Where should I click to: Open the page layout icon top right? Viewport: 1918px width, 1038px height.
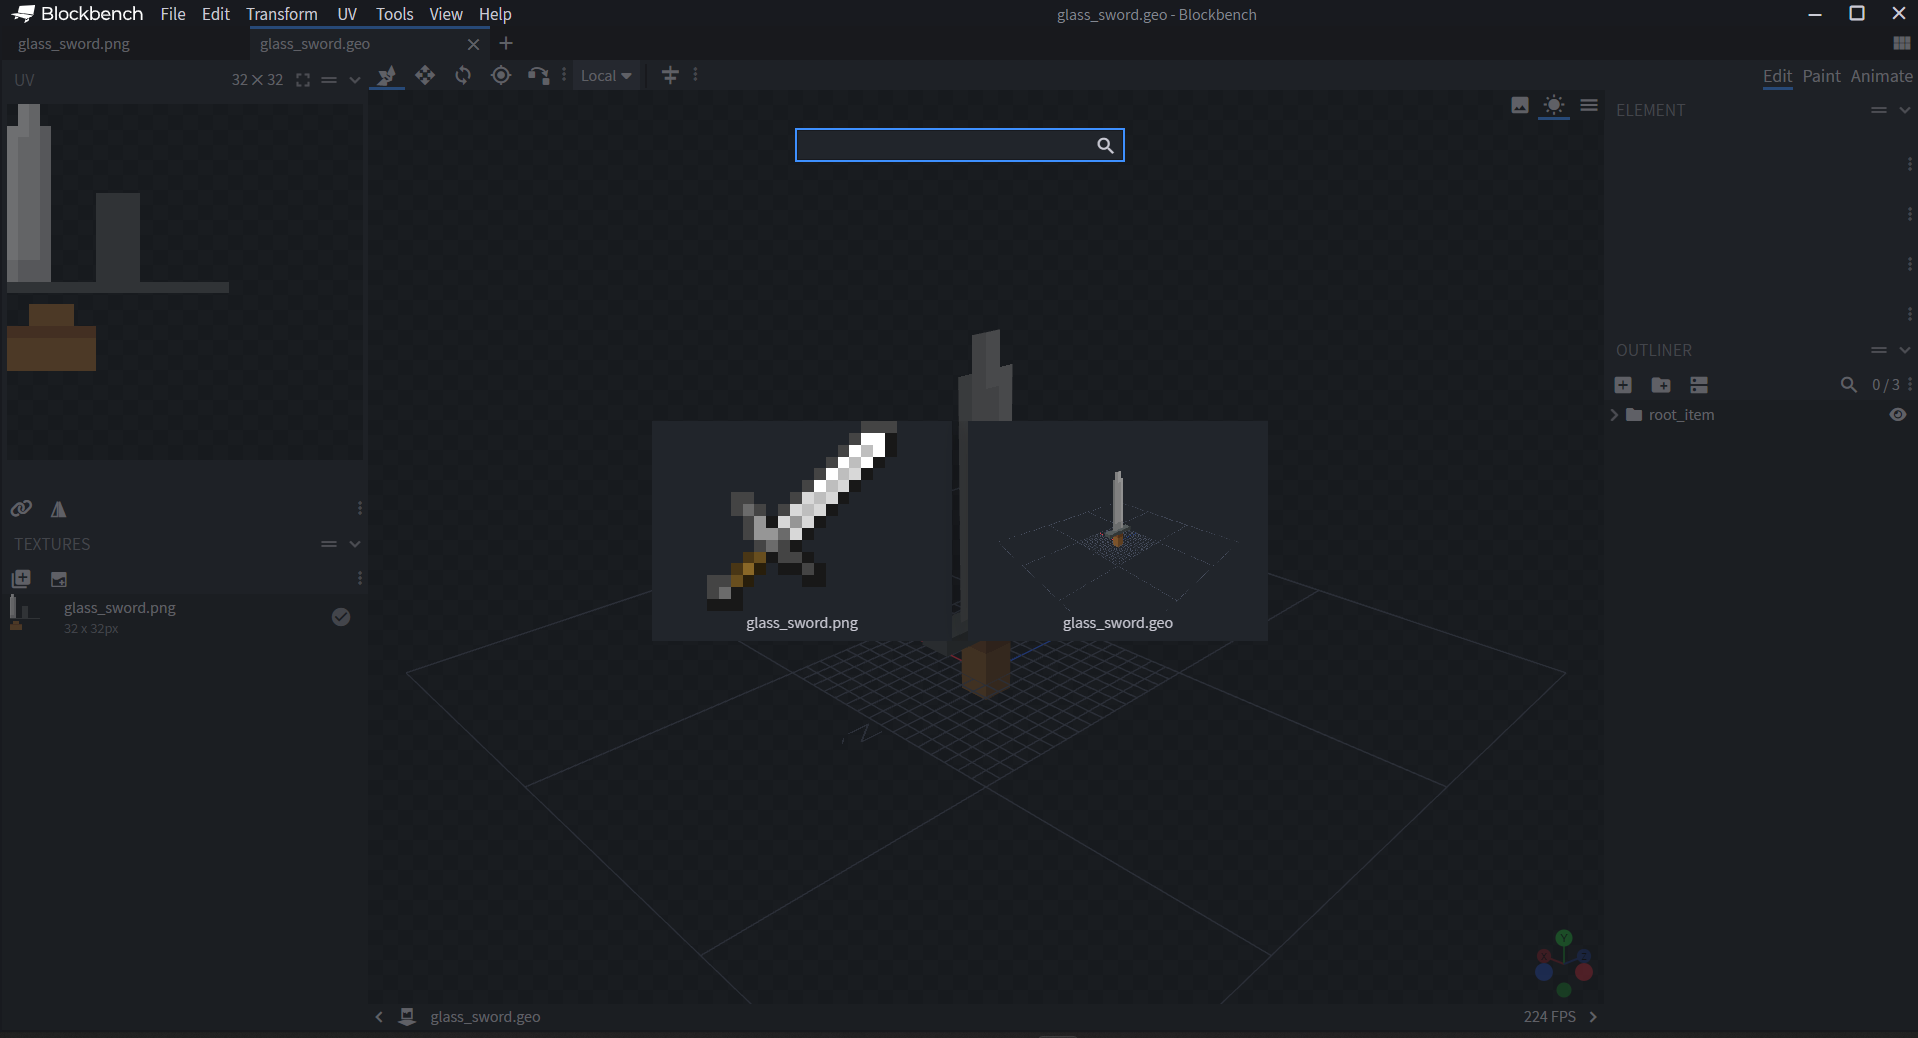click(x=1902, y=43)
